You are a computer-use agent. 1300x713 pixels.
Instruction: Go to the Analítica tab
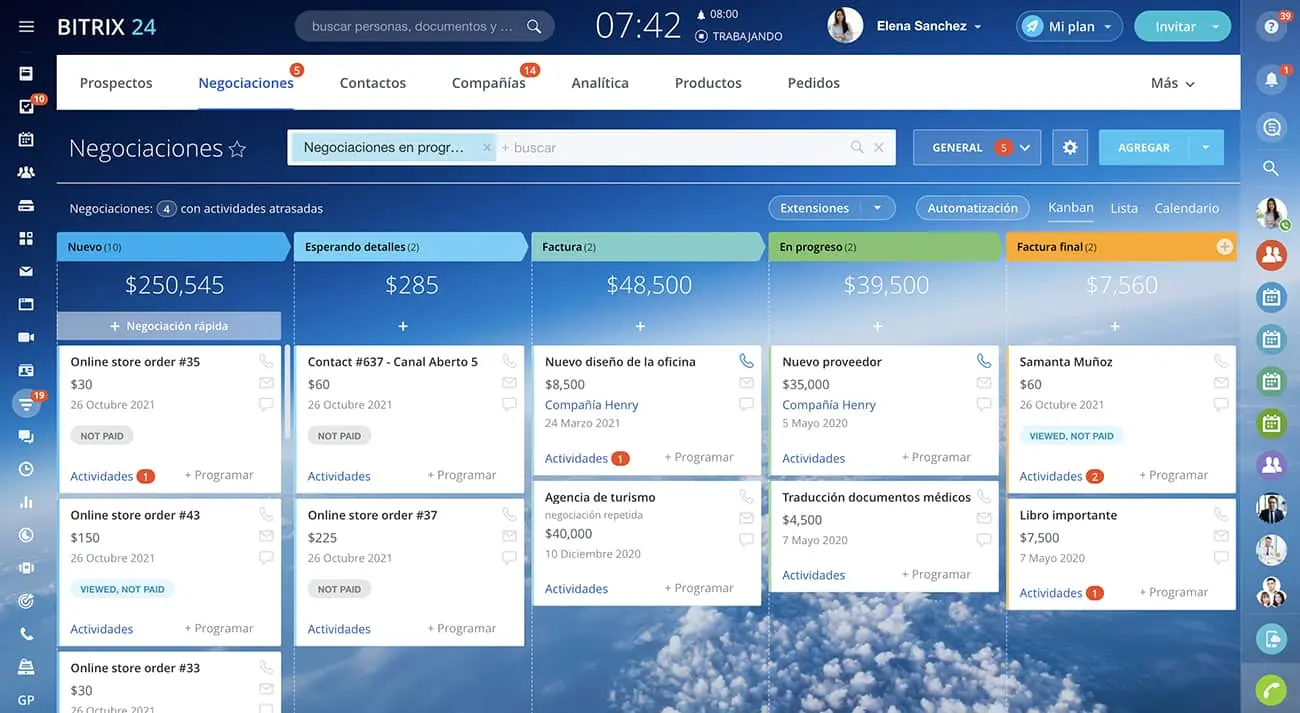(x=600, y=83)
